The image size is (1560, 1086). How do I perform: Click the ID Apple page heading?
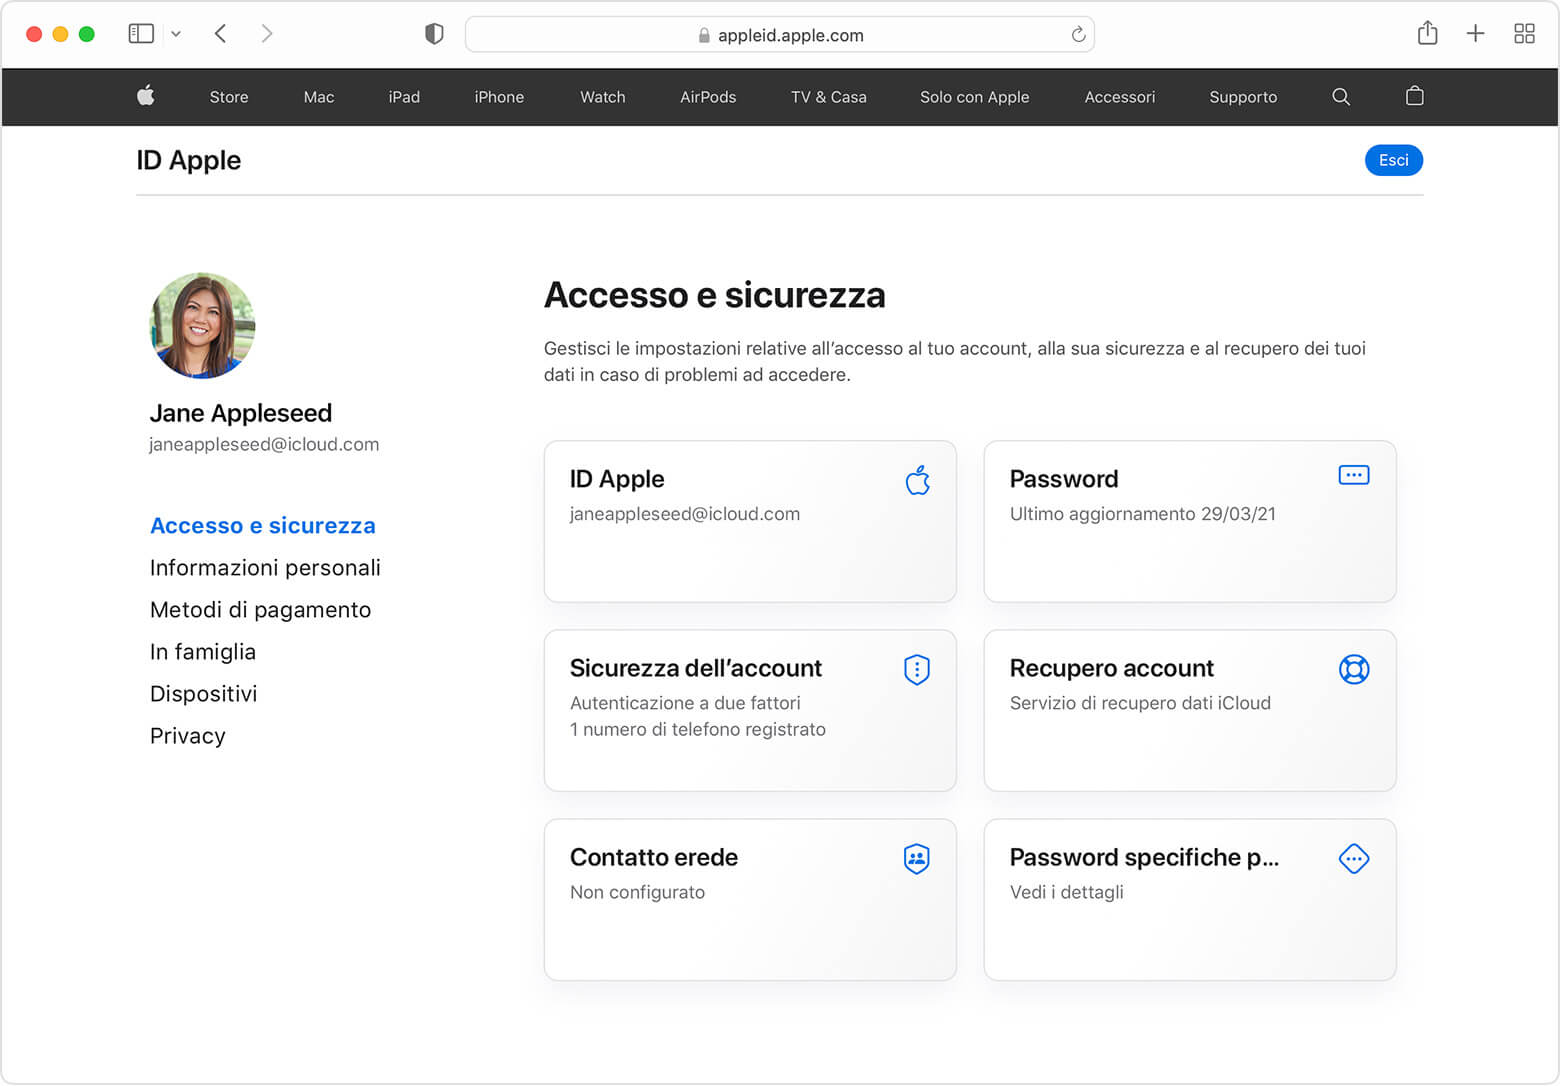pos(189,160)
